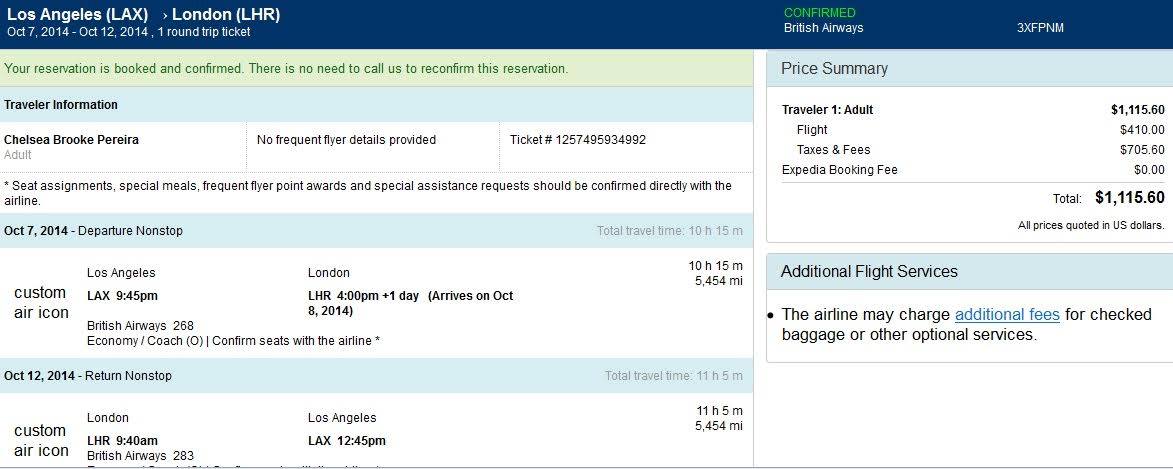The width and height of the screenshot is (1173, 469).
Task: Click the British Airways name in top header
Action: (823, 28)
